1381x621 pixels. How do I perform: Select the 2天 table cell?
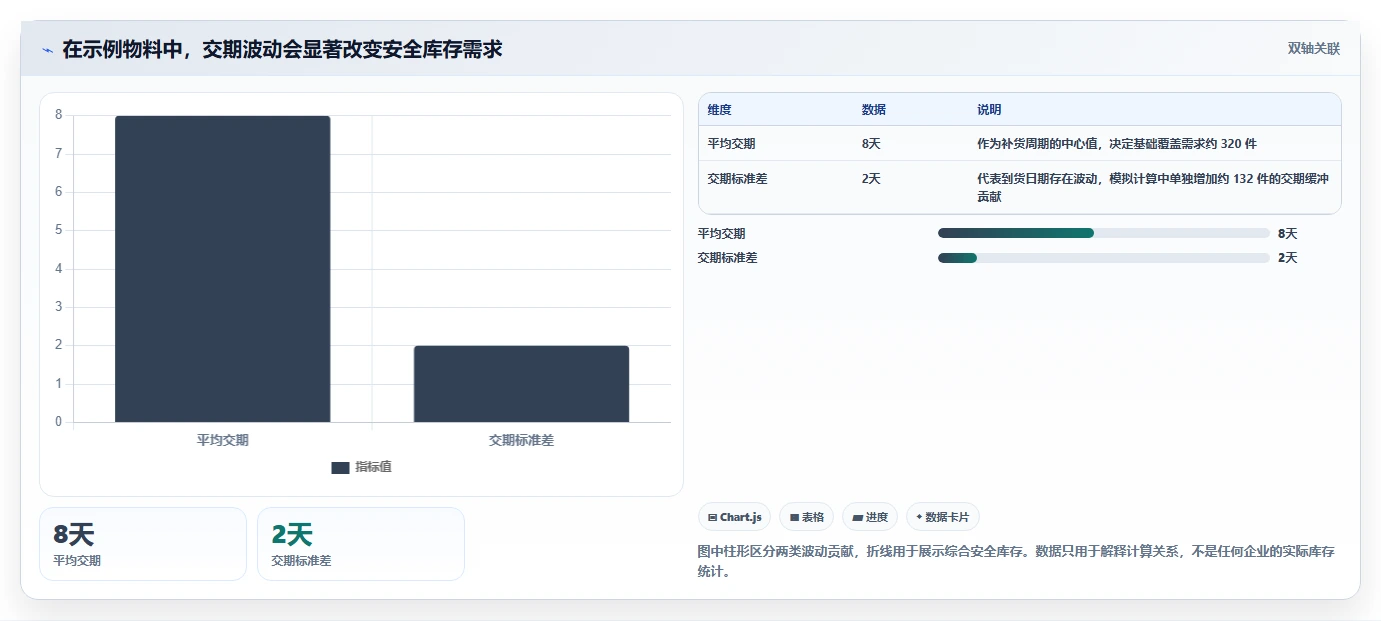pyautogui.click(x=871, y=179)
